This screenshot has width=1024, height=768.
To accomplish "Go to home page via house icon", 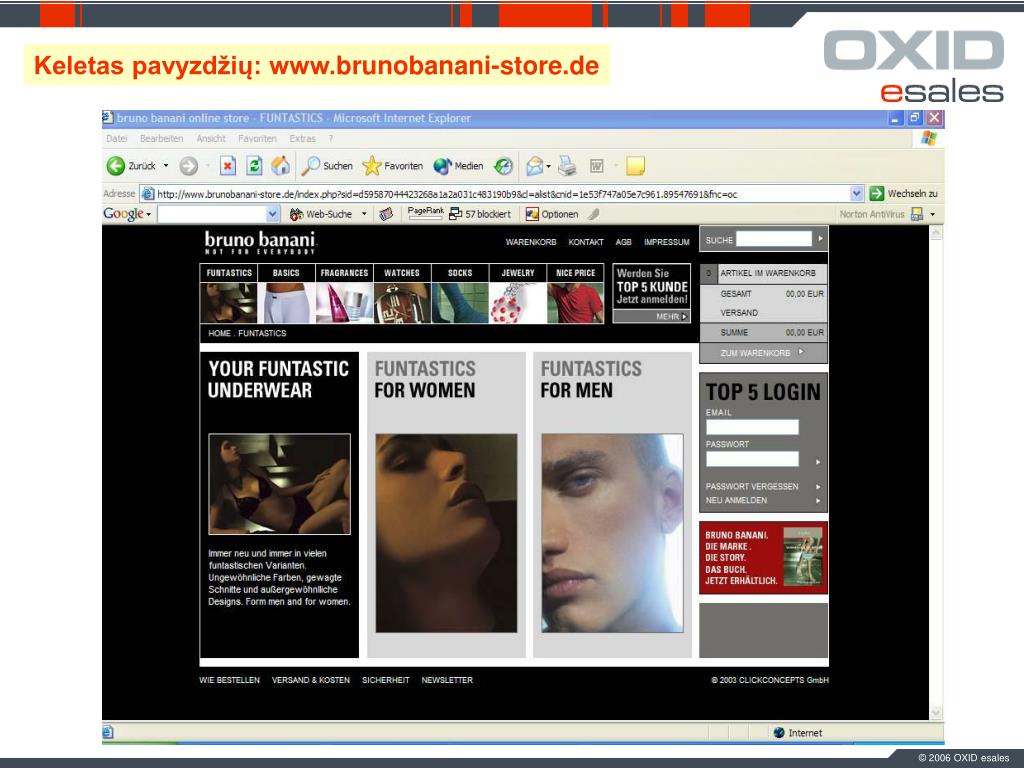I will point(281,166).
